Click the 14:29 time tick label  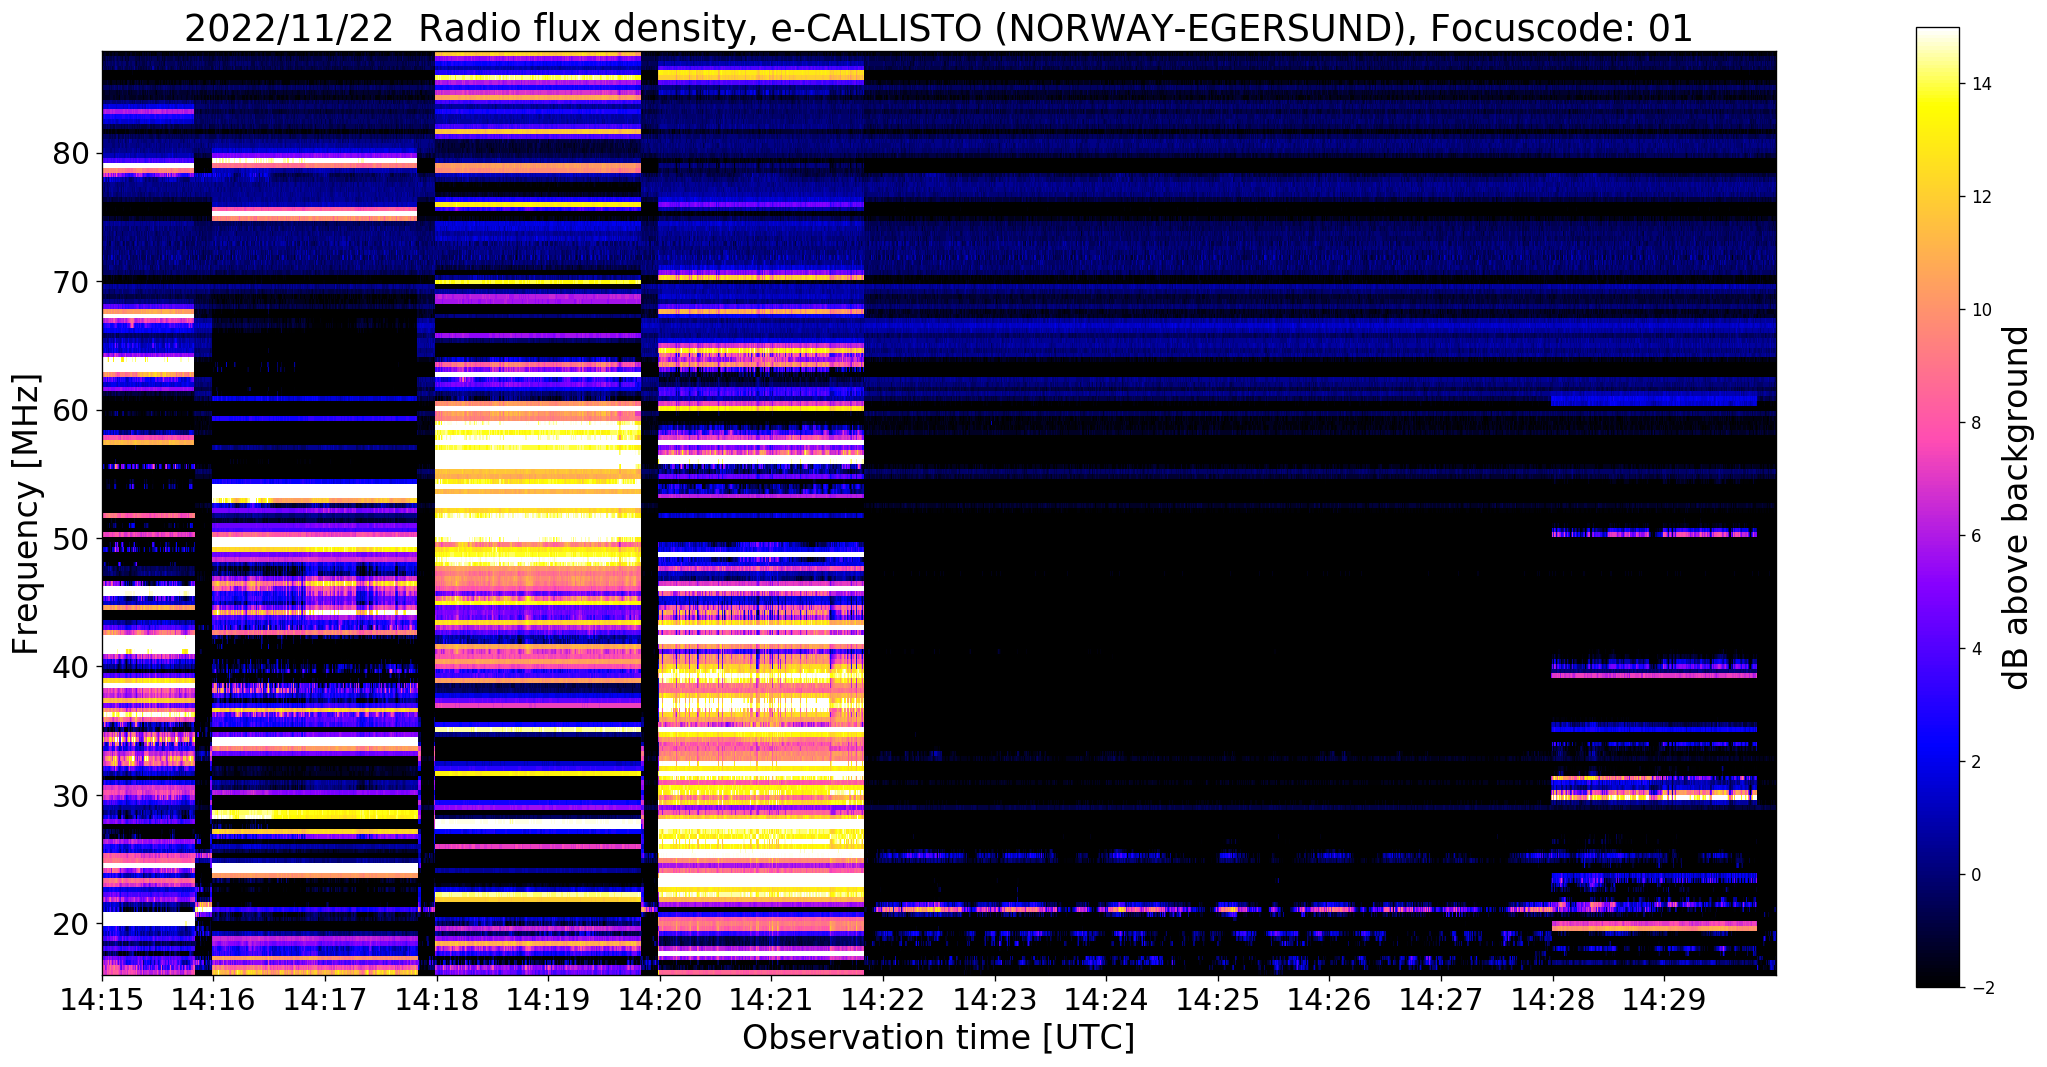pyautogui.click(x=1664, y=1000)
